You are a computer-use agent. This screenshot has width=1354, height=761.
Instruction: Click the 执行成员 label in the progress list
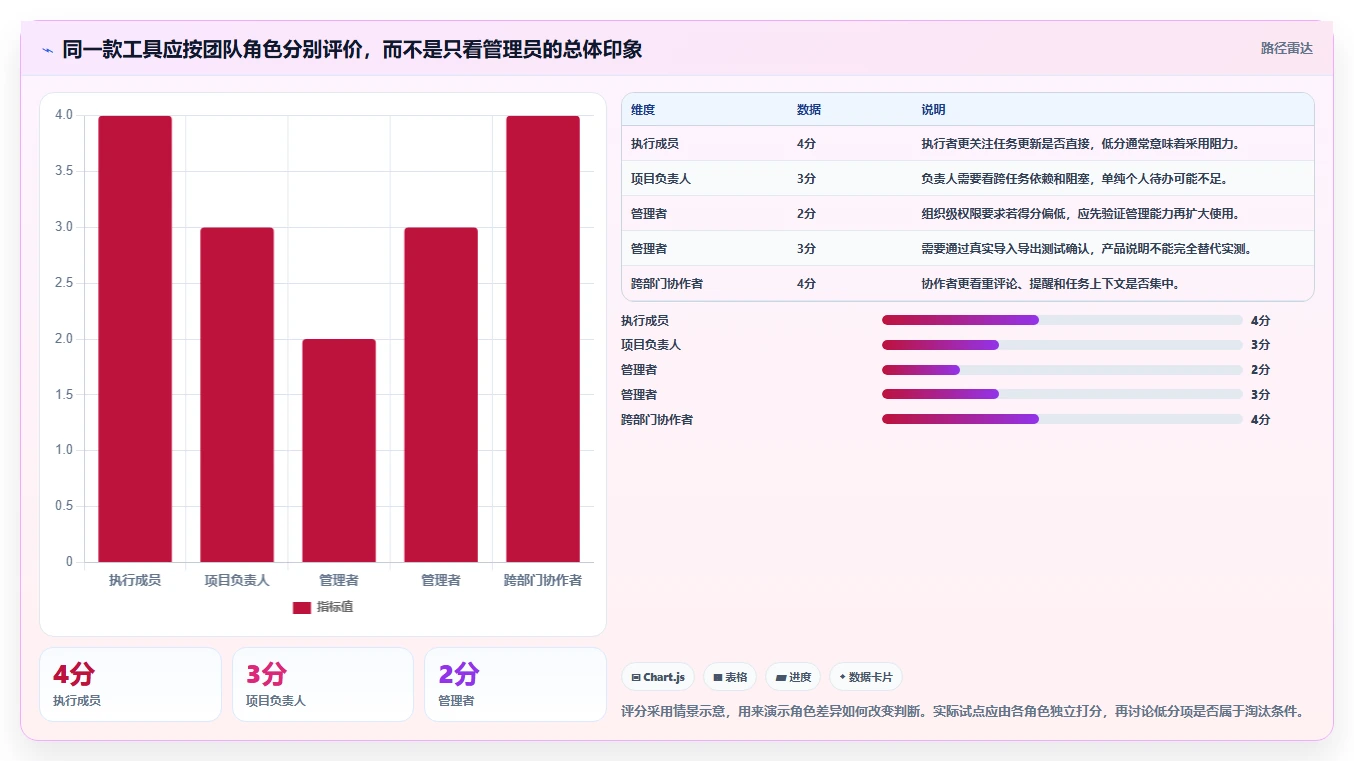click(x=645, y=320)
